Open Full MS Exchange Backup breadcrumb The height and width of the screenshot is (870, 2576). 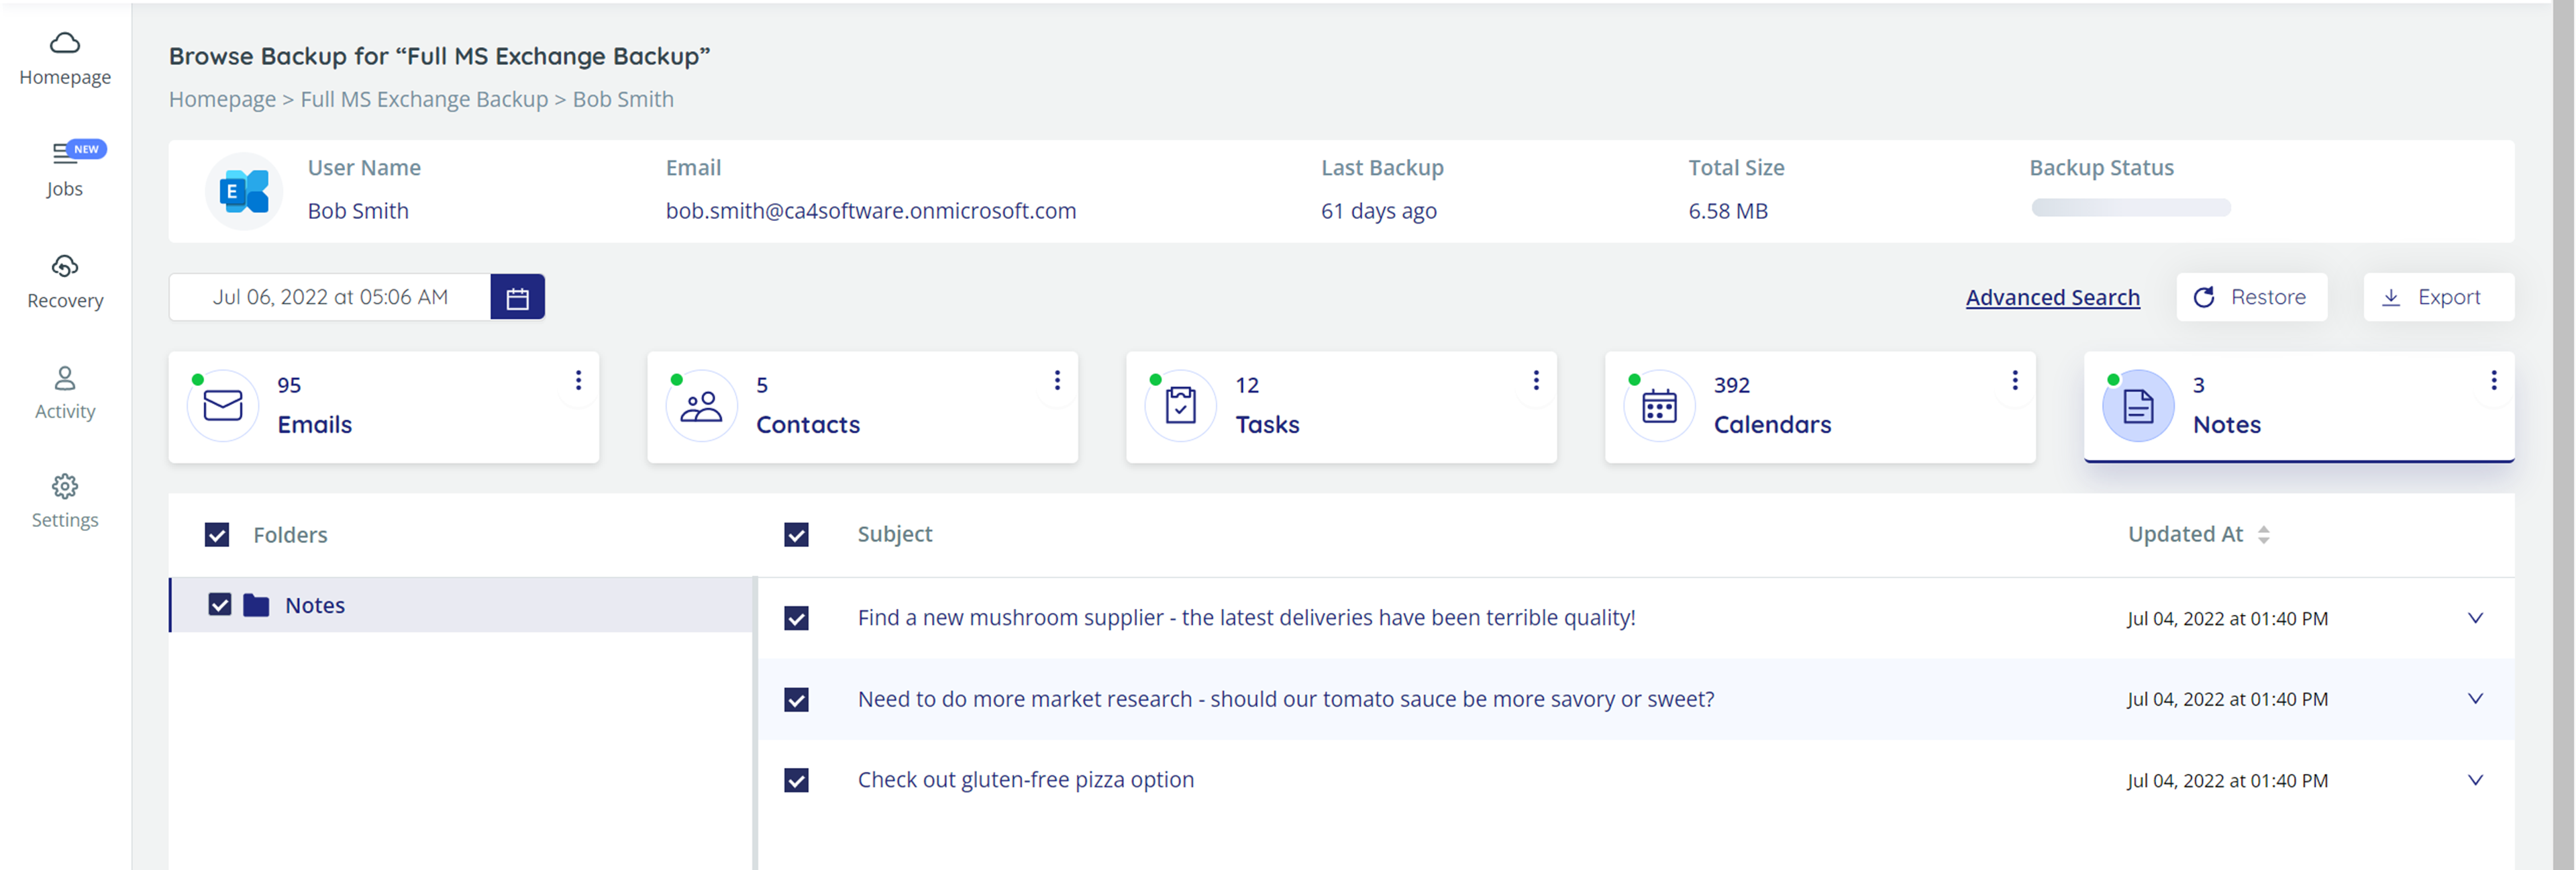424,100
